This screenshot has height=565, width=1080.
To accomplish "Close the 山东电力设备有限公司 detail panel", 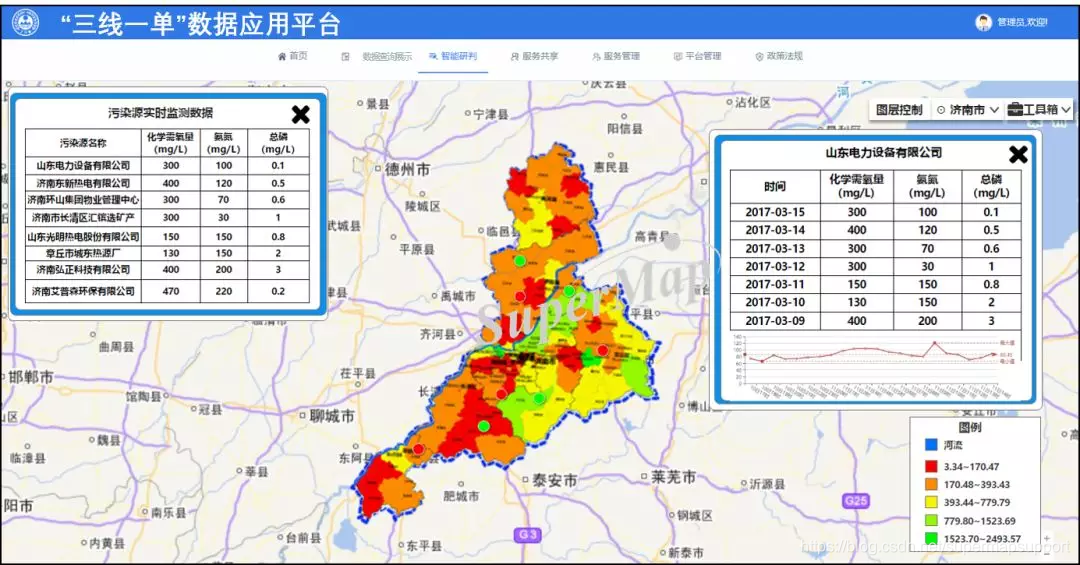I will pos(1018,154).
